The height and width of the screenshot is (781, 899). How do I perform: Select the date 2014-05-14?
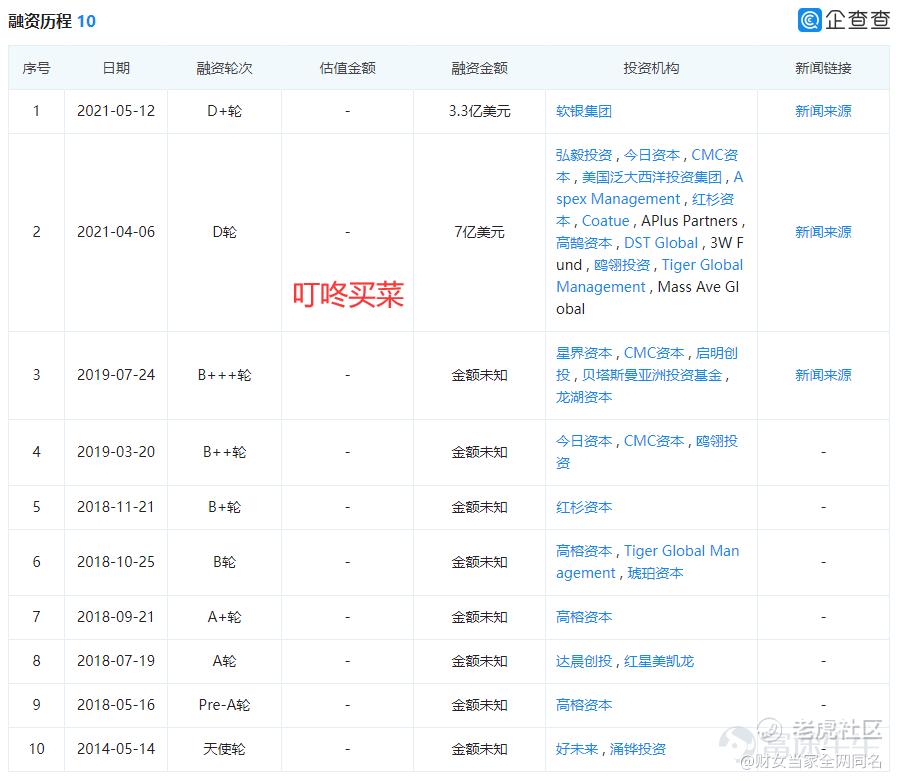[116, 749]
